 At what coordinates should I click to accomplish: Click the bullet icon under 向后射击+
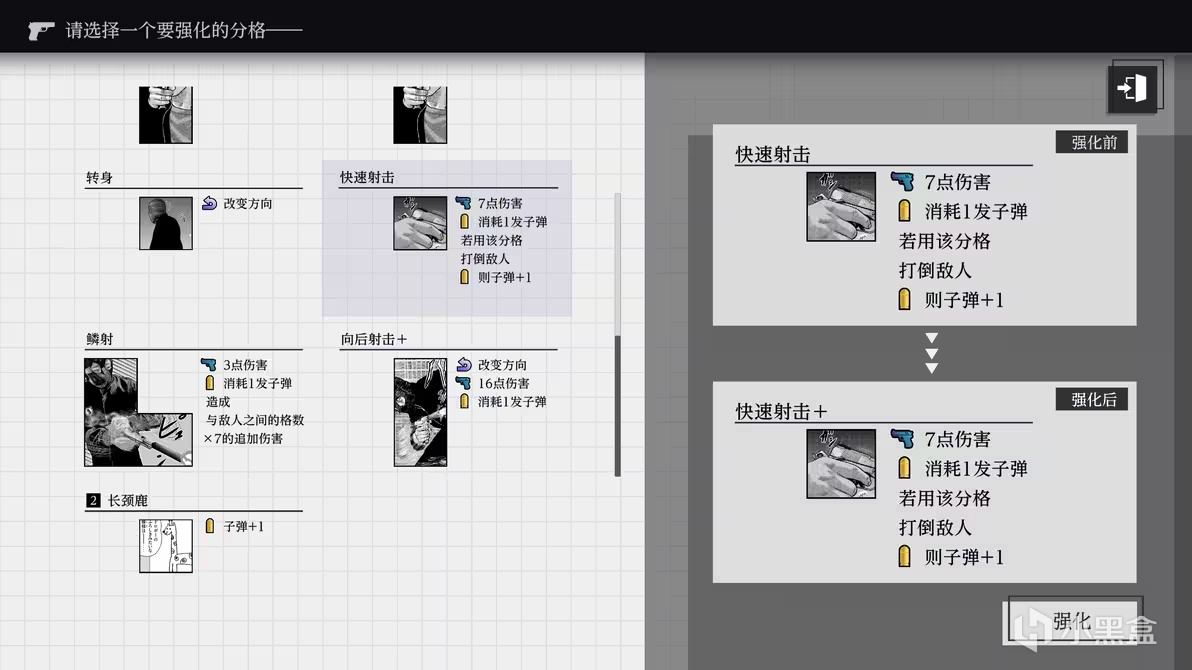[x=464, y=401]
